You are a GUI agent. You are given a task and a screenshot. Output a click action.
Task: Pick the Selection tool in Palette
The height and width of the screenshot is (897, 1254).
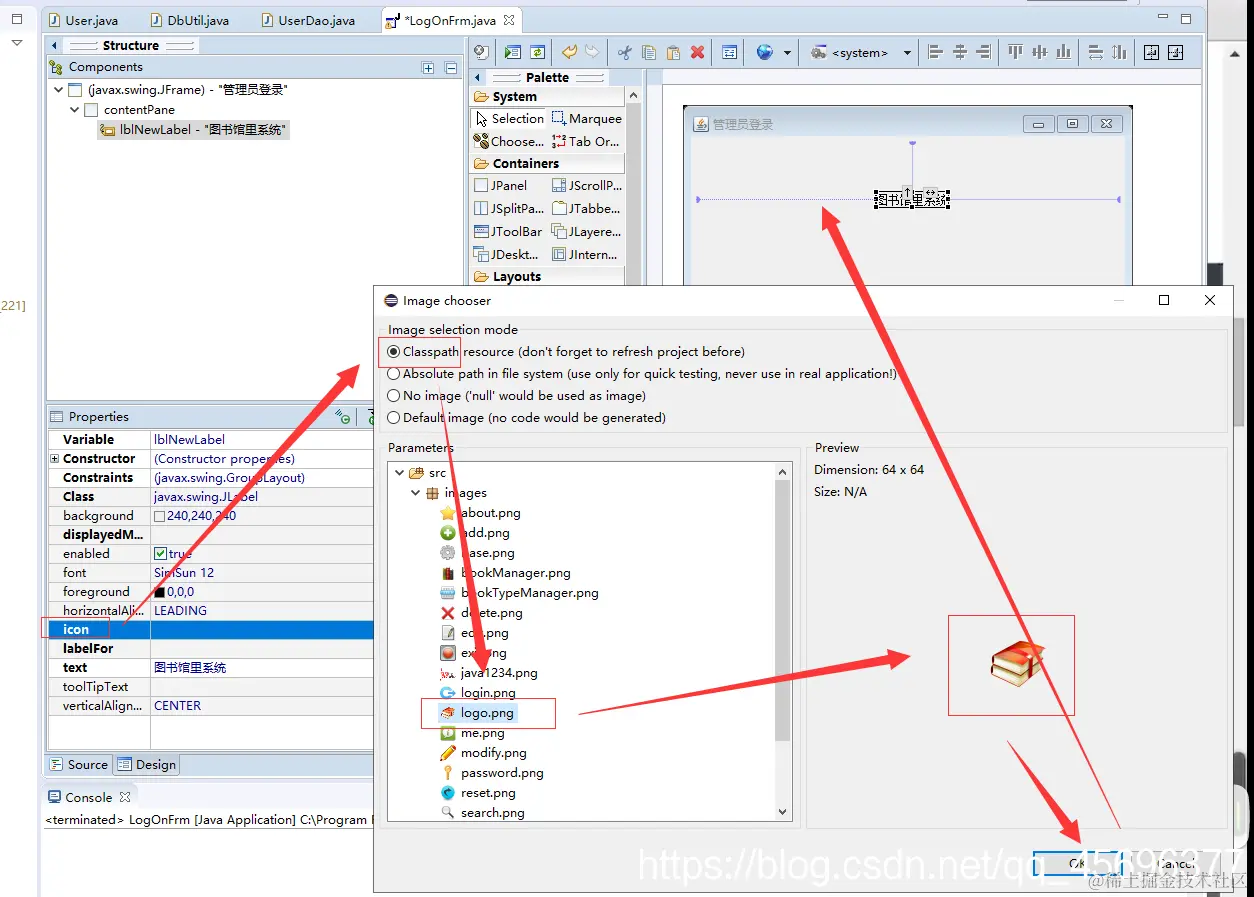tap(510, 118)
